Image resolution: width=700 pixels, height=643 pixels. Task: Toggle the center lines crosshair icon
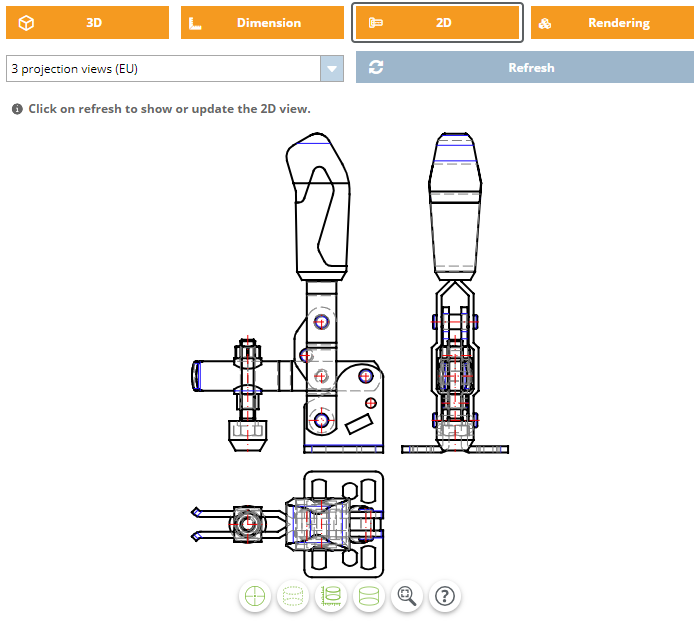[x=256, y=596]
